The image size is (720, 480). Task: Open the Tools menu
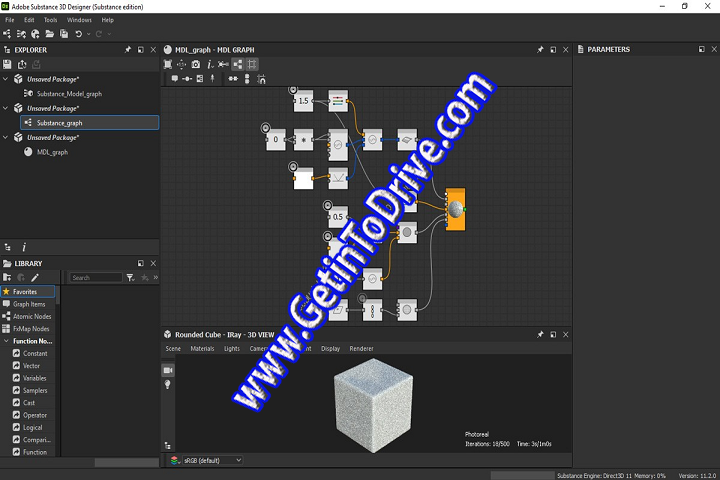click(51, 20)
